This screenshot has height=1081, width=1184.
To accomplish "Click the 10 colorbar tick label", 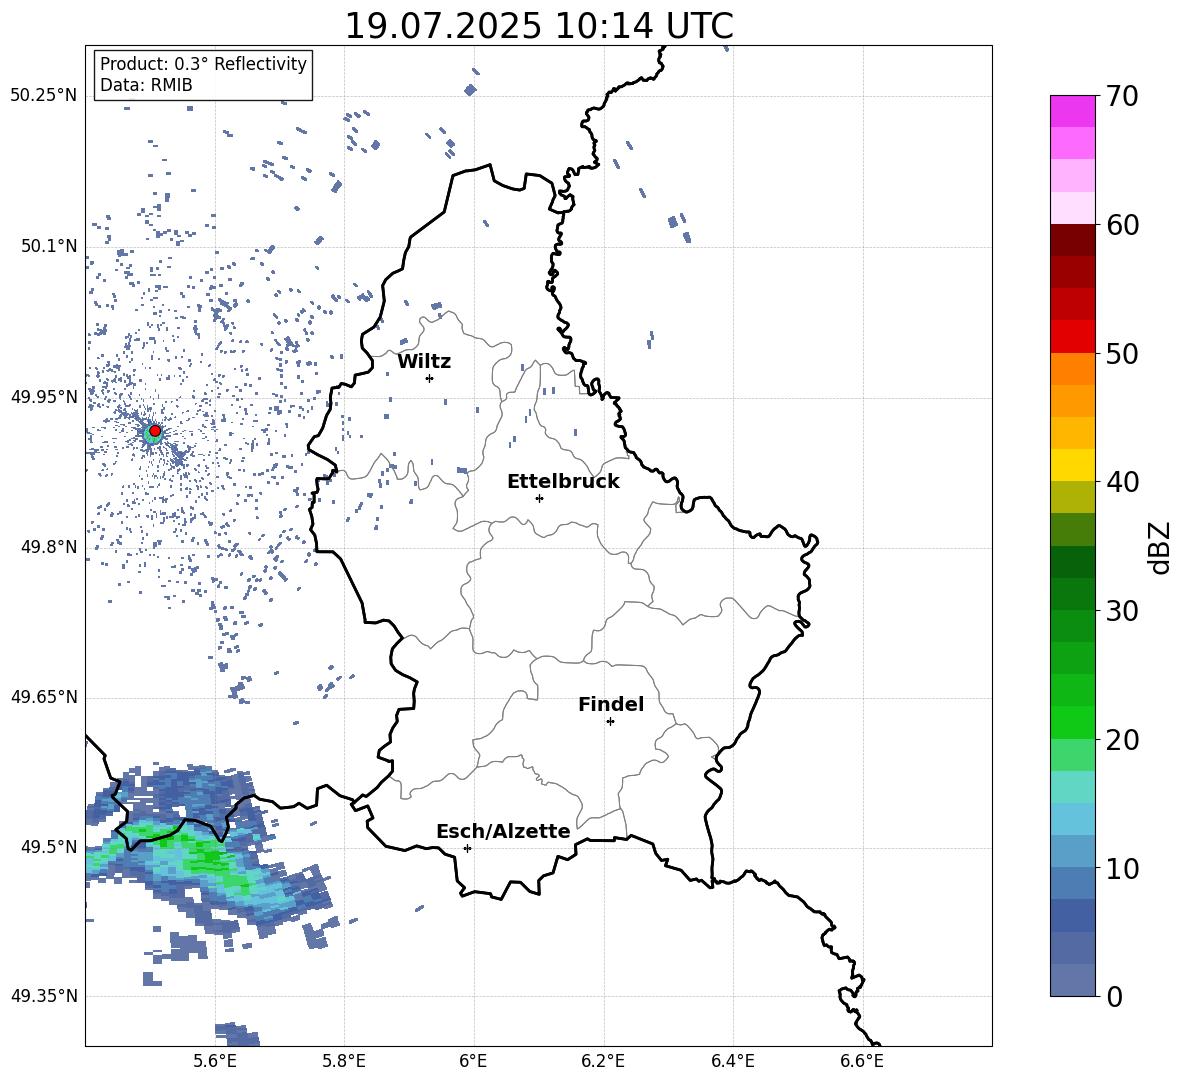I will tap(1122, 868).
